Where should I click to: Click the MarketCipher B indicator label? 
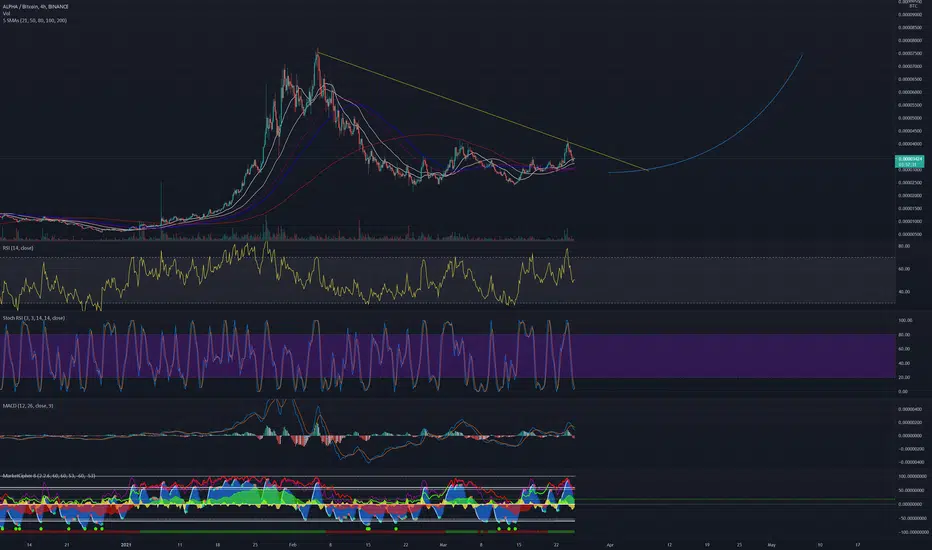coord(49,476)
